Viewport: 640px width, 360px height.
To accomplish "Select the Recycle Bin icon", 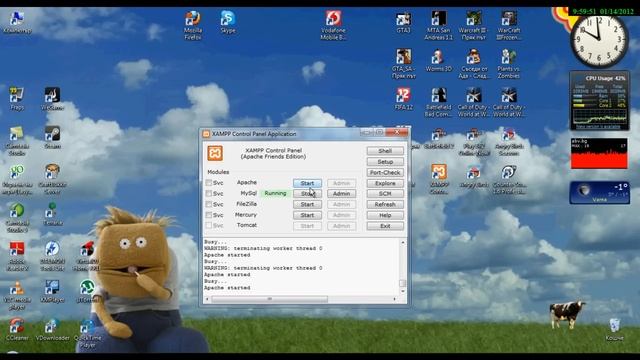I will pos(614,330).
